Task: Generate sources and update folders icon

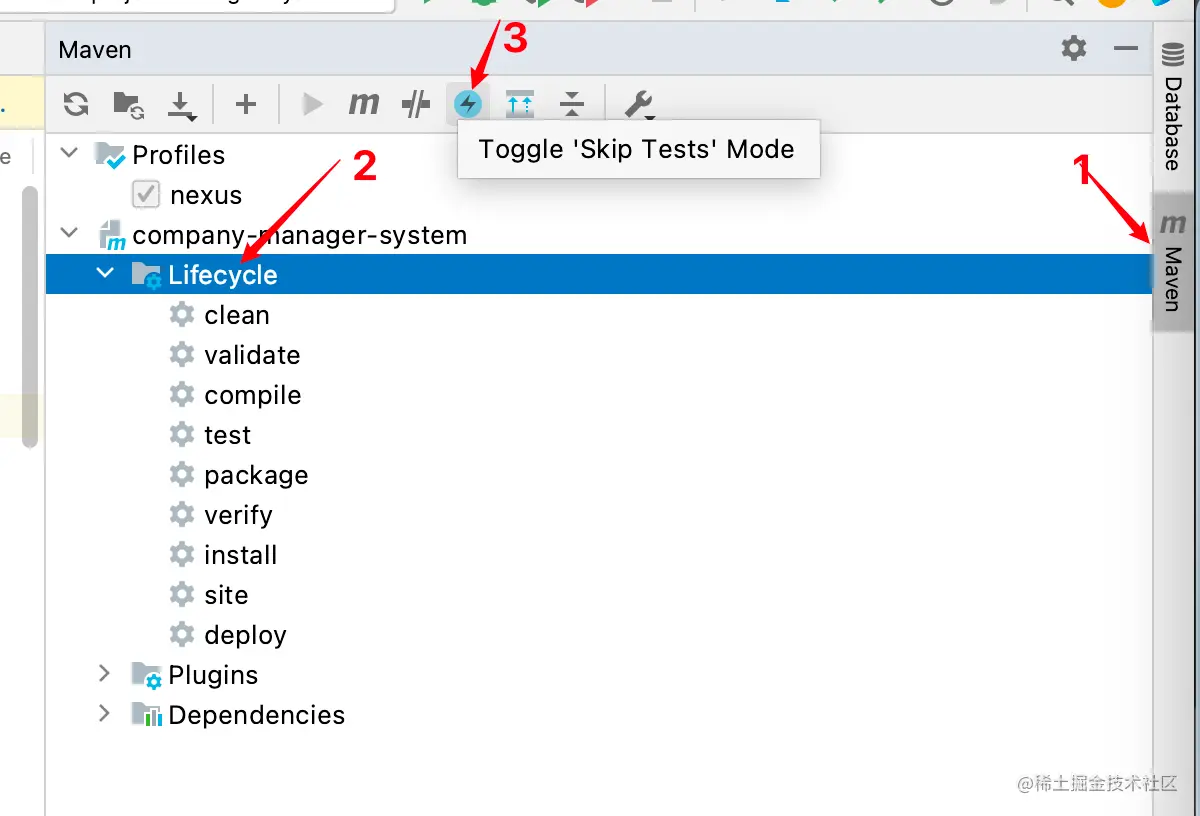Action: coord(128,104)
